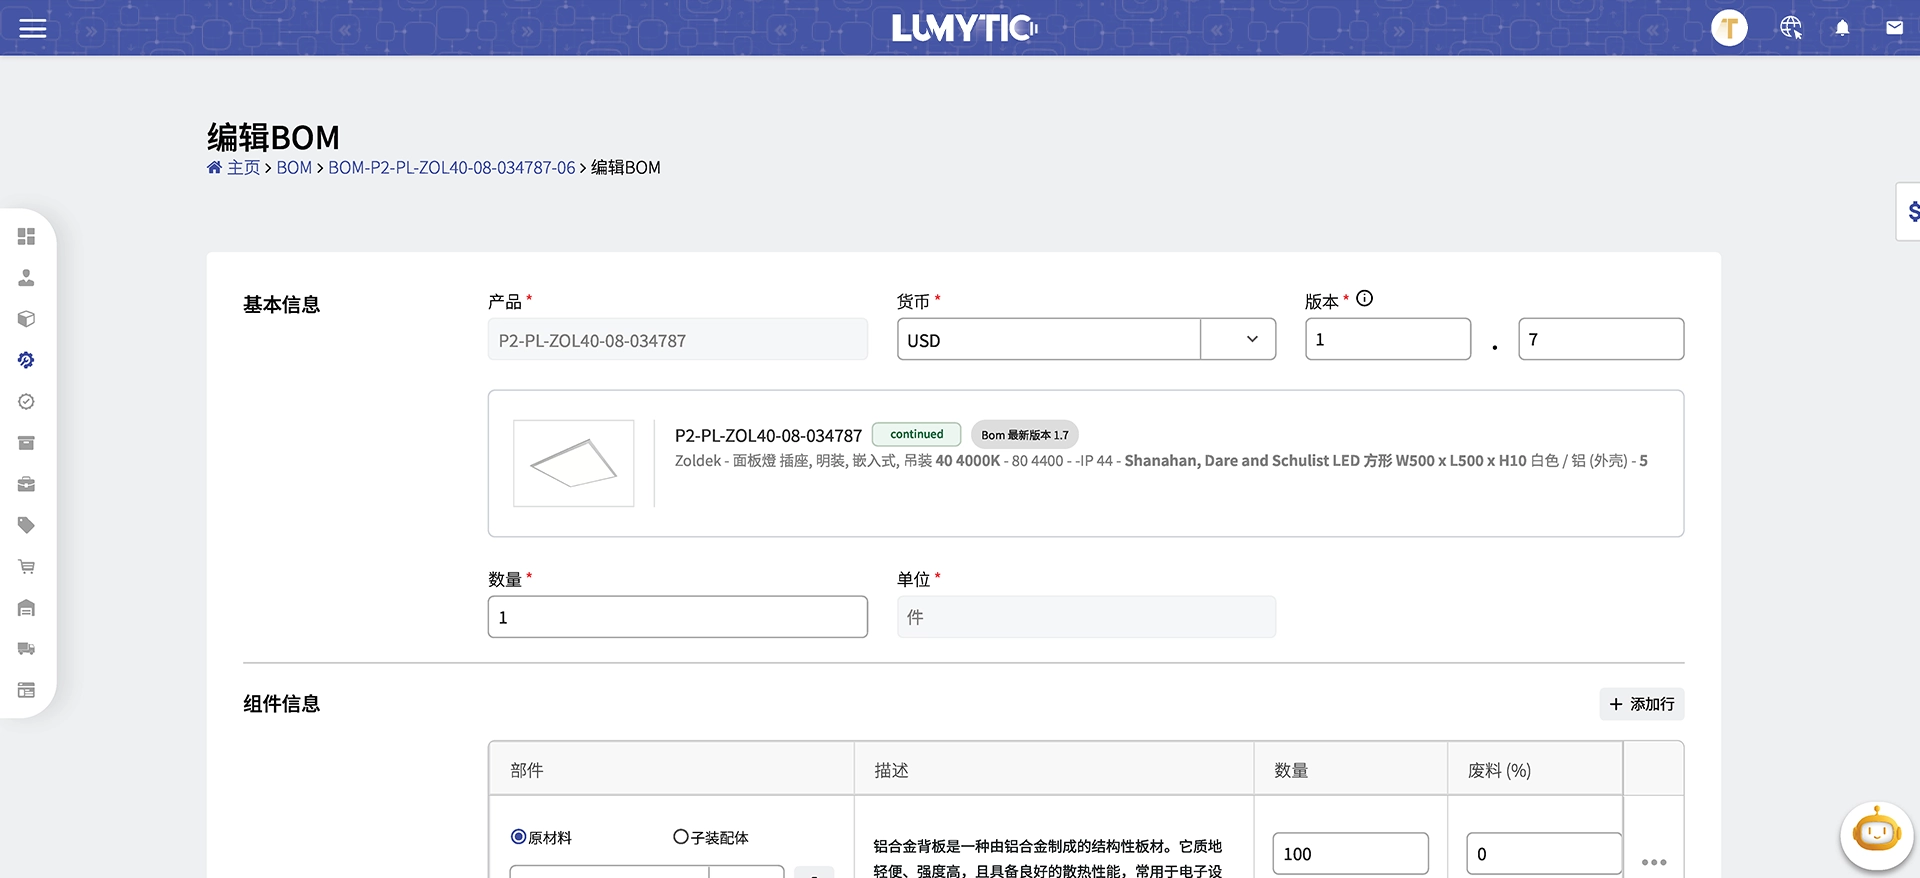Open the shopping cart sidebar icon

click(x=27, y=567)
